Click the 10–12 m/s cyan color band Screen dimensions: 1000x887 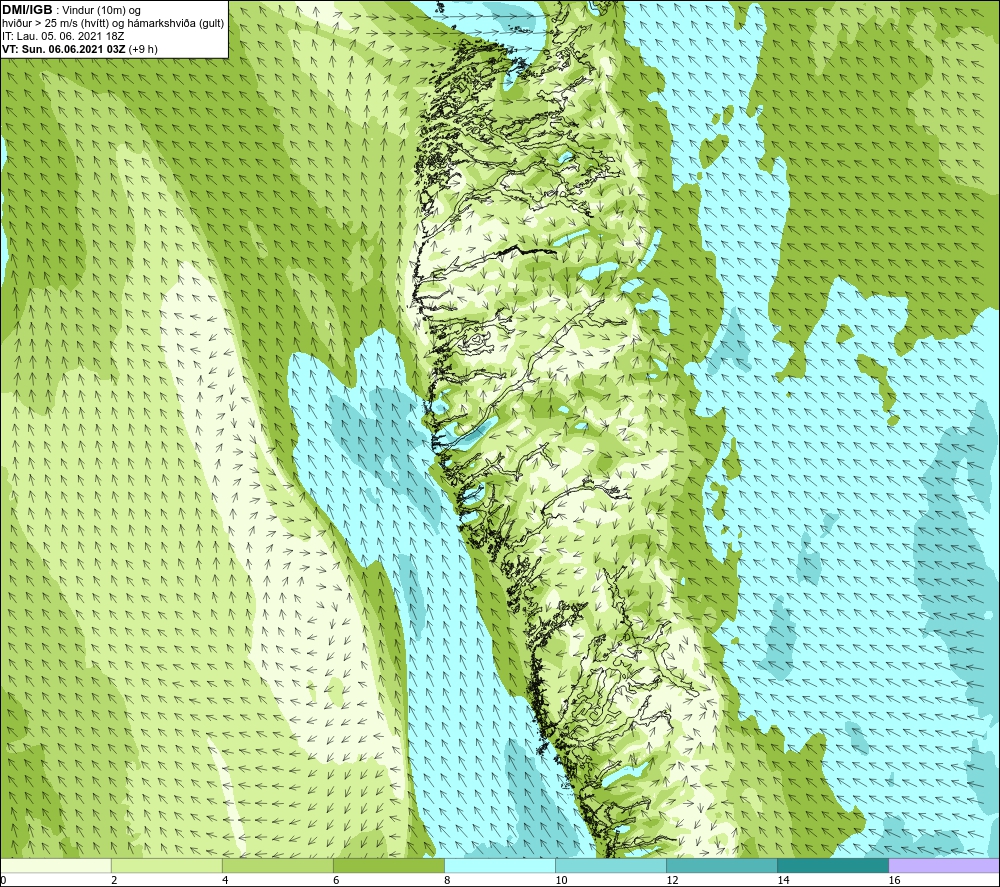[611, 865]
